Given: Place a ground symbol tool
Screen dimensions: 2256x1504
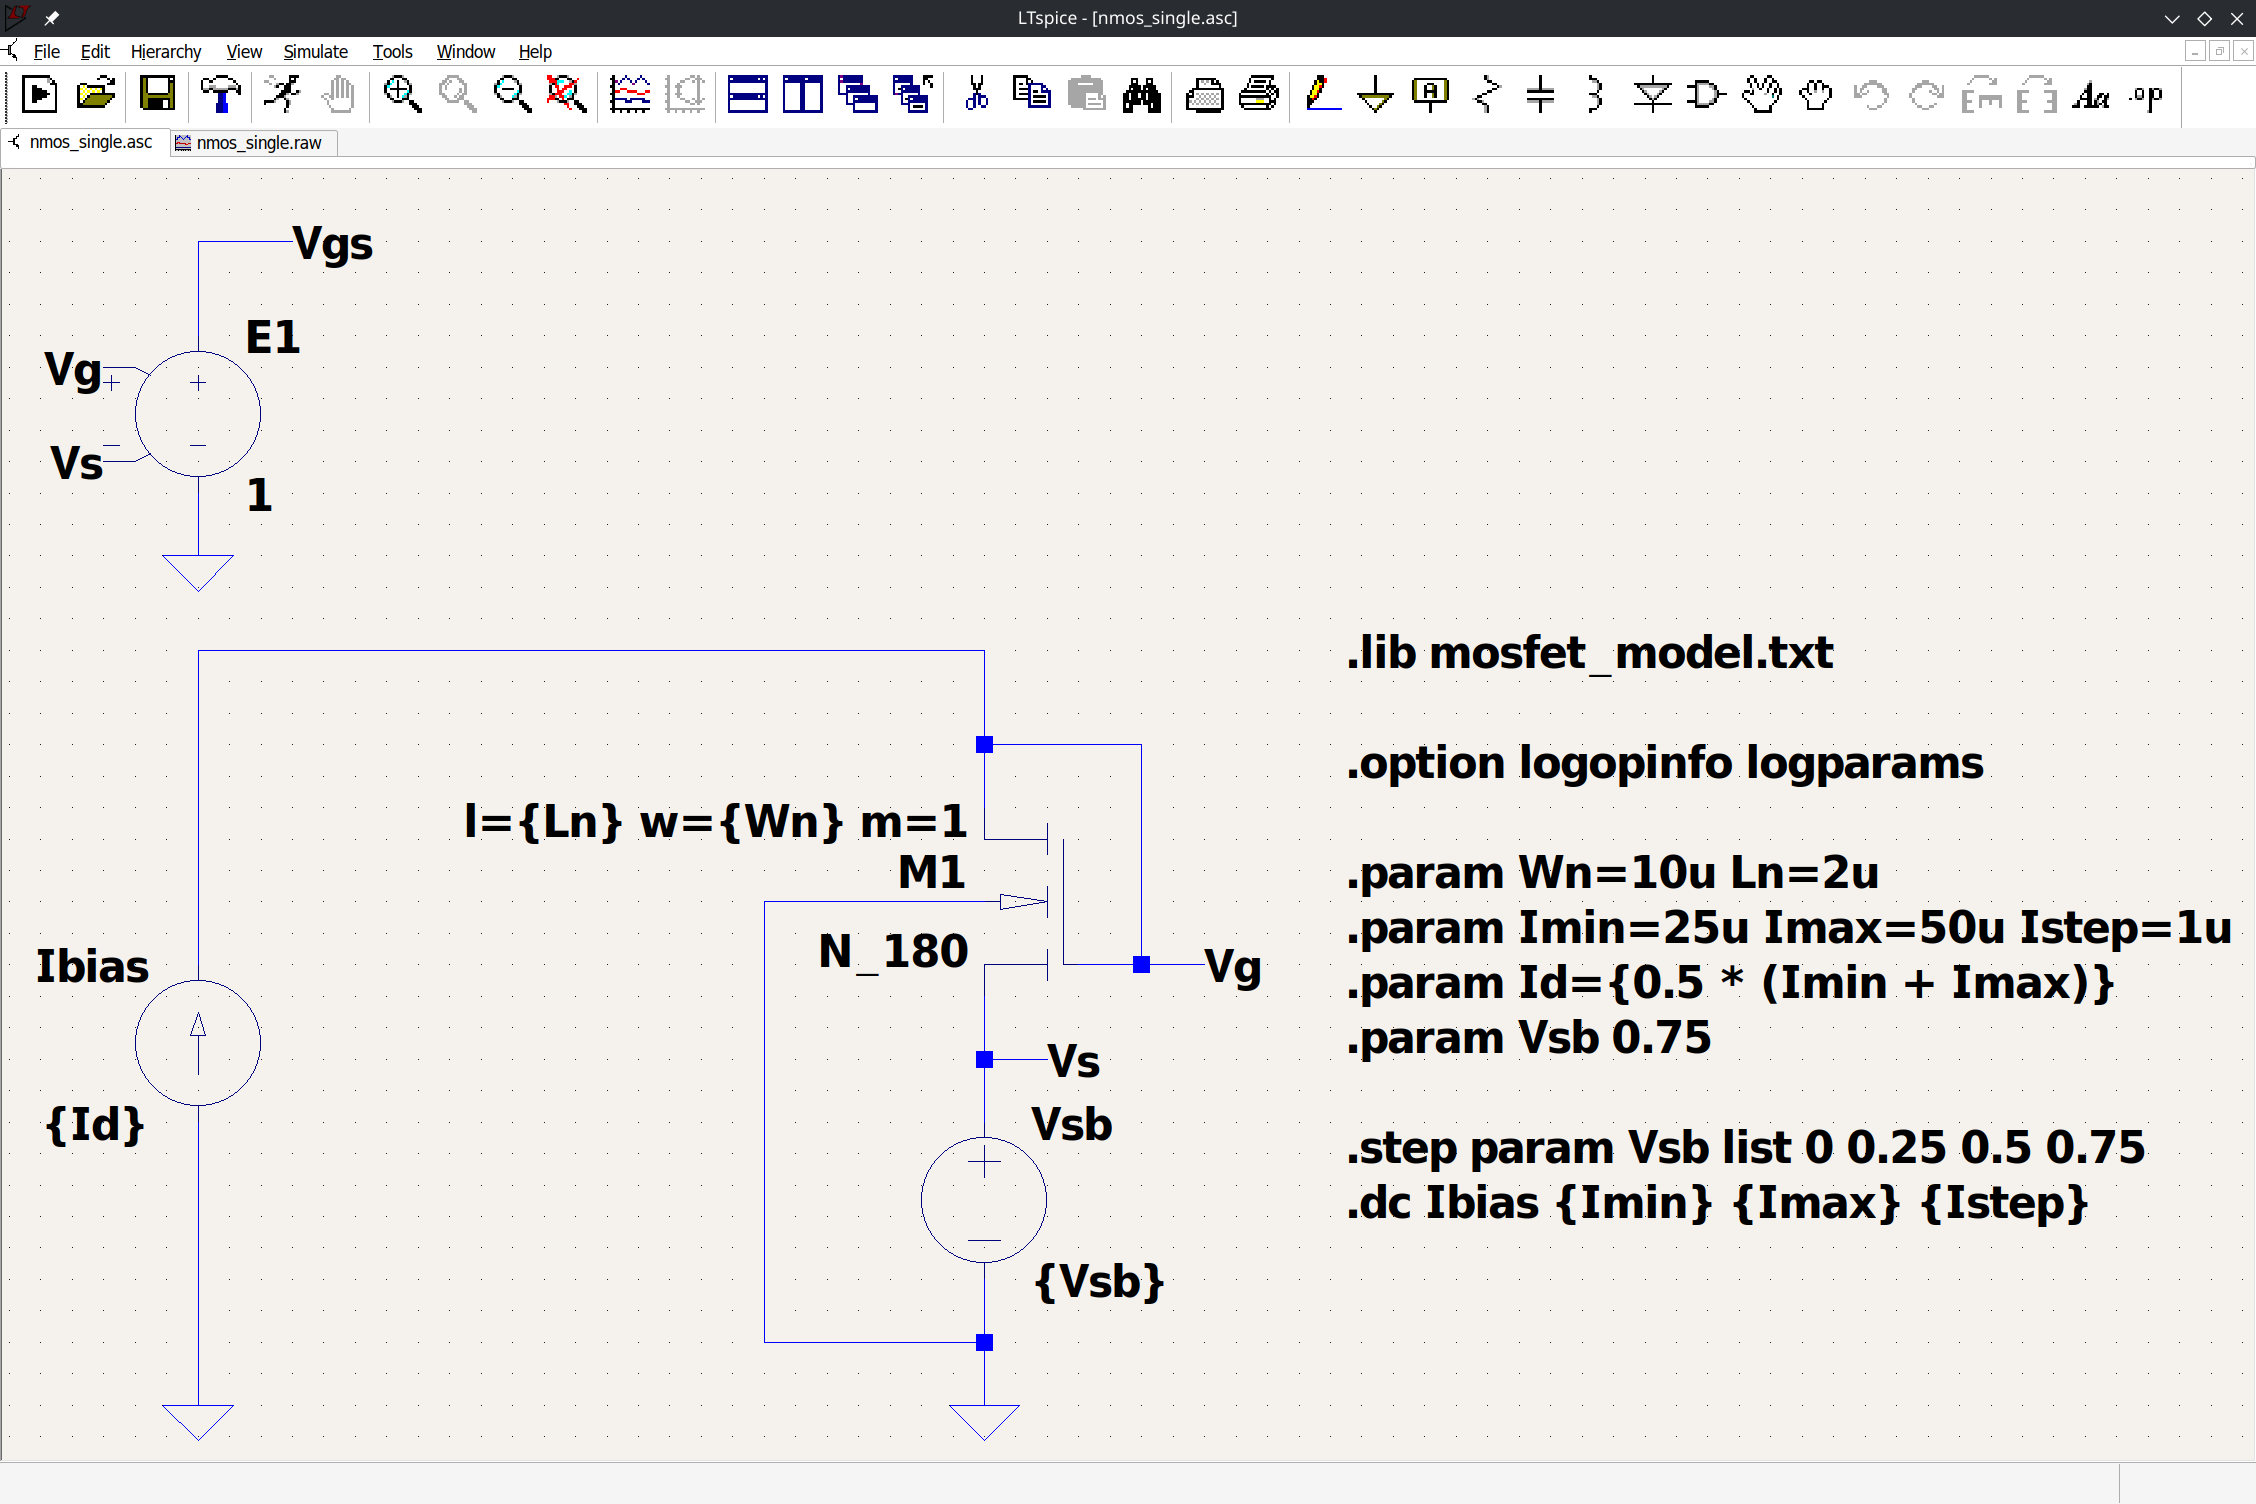Looking at the screenshot, I should click(x=1375, y=95).
